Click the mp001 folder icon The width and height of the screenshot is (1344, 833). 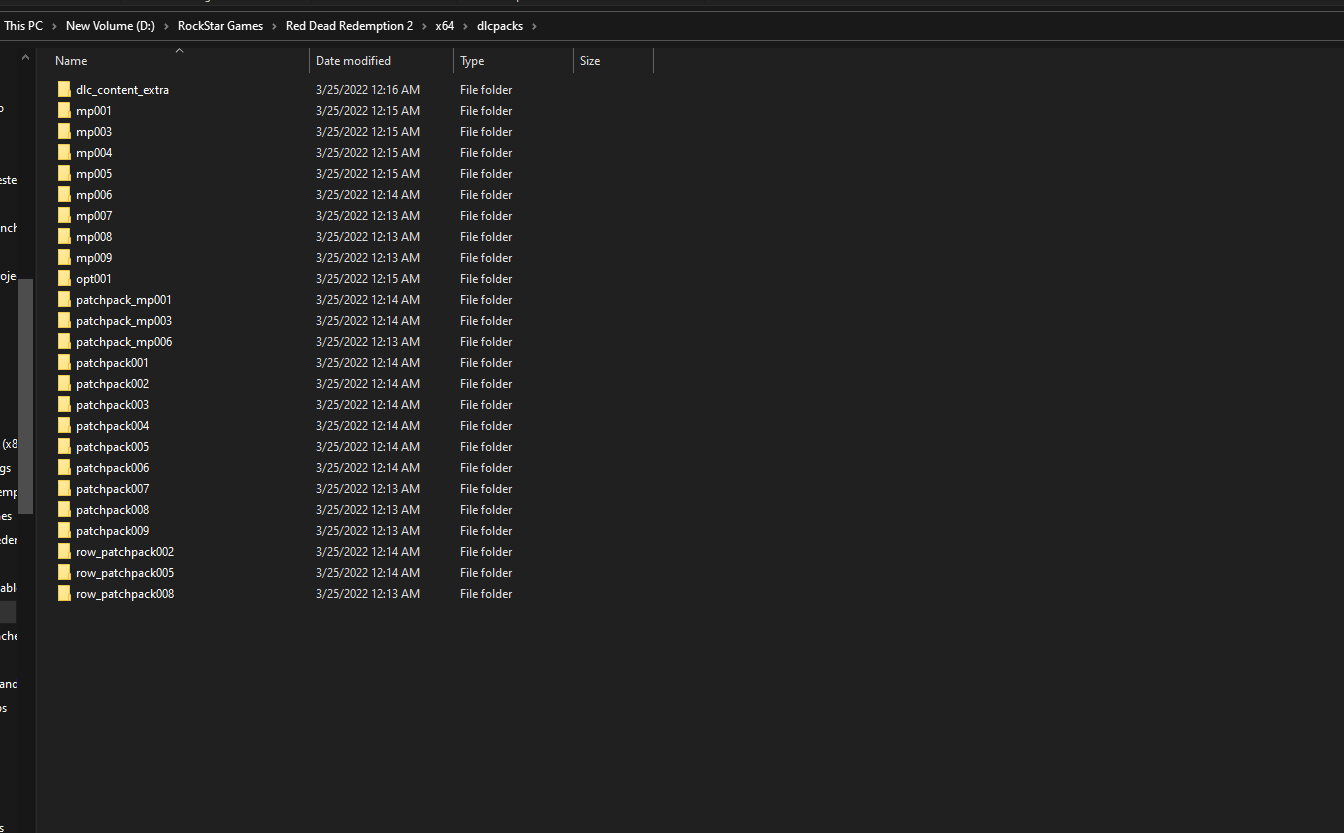click(x=64, y=111)
